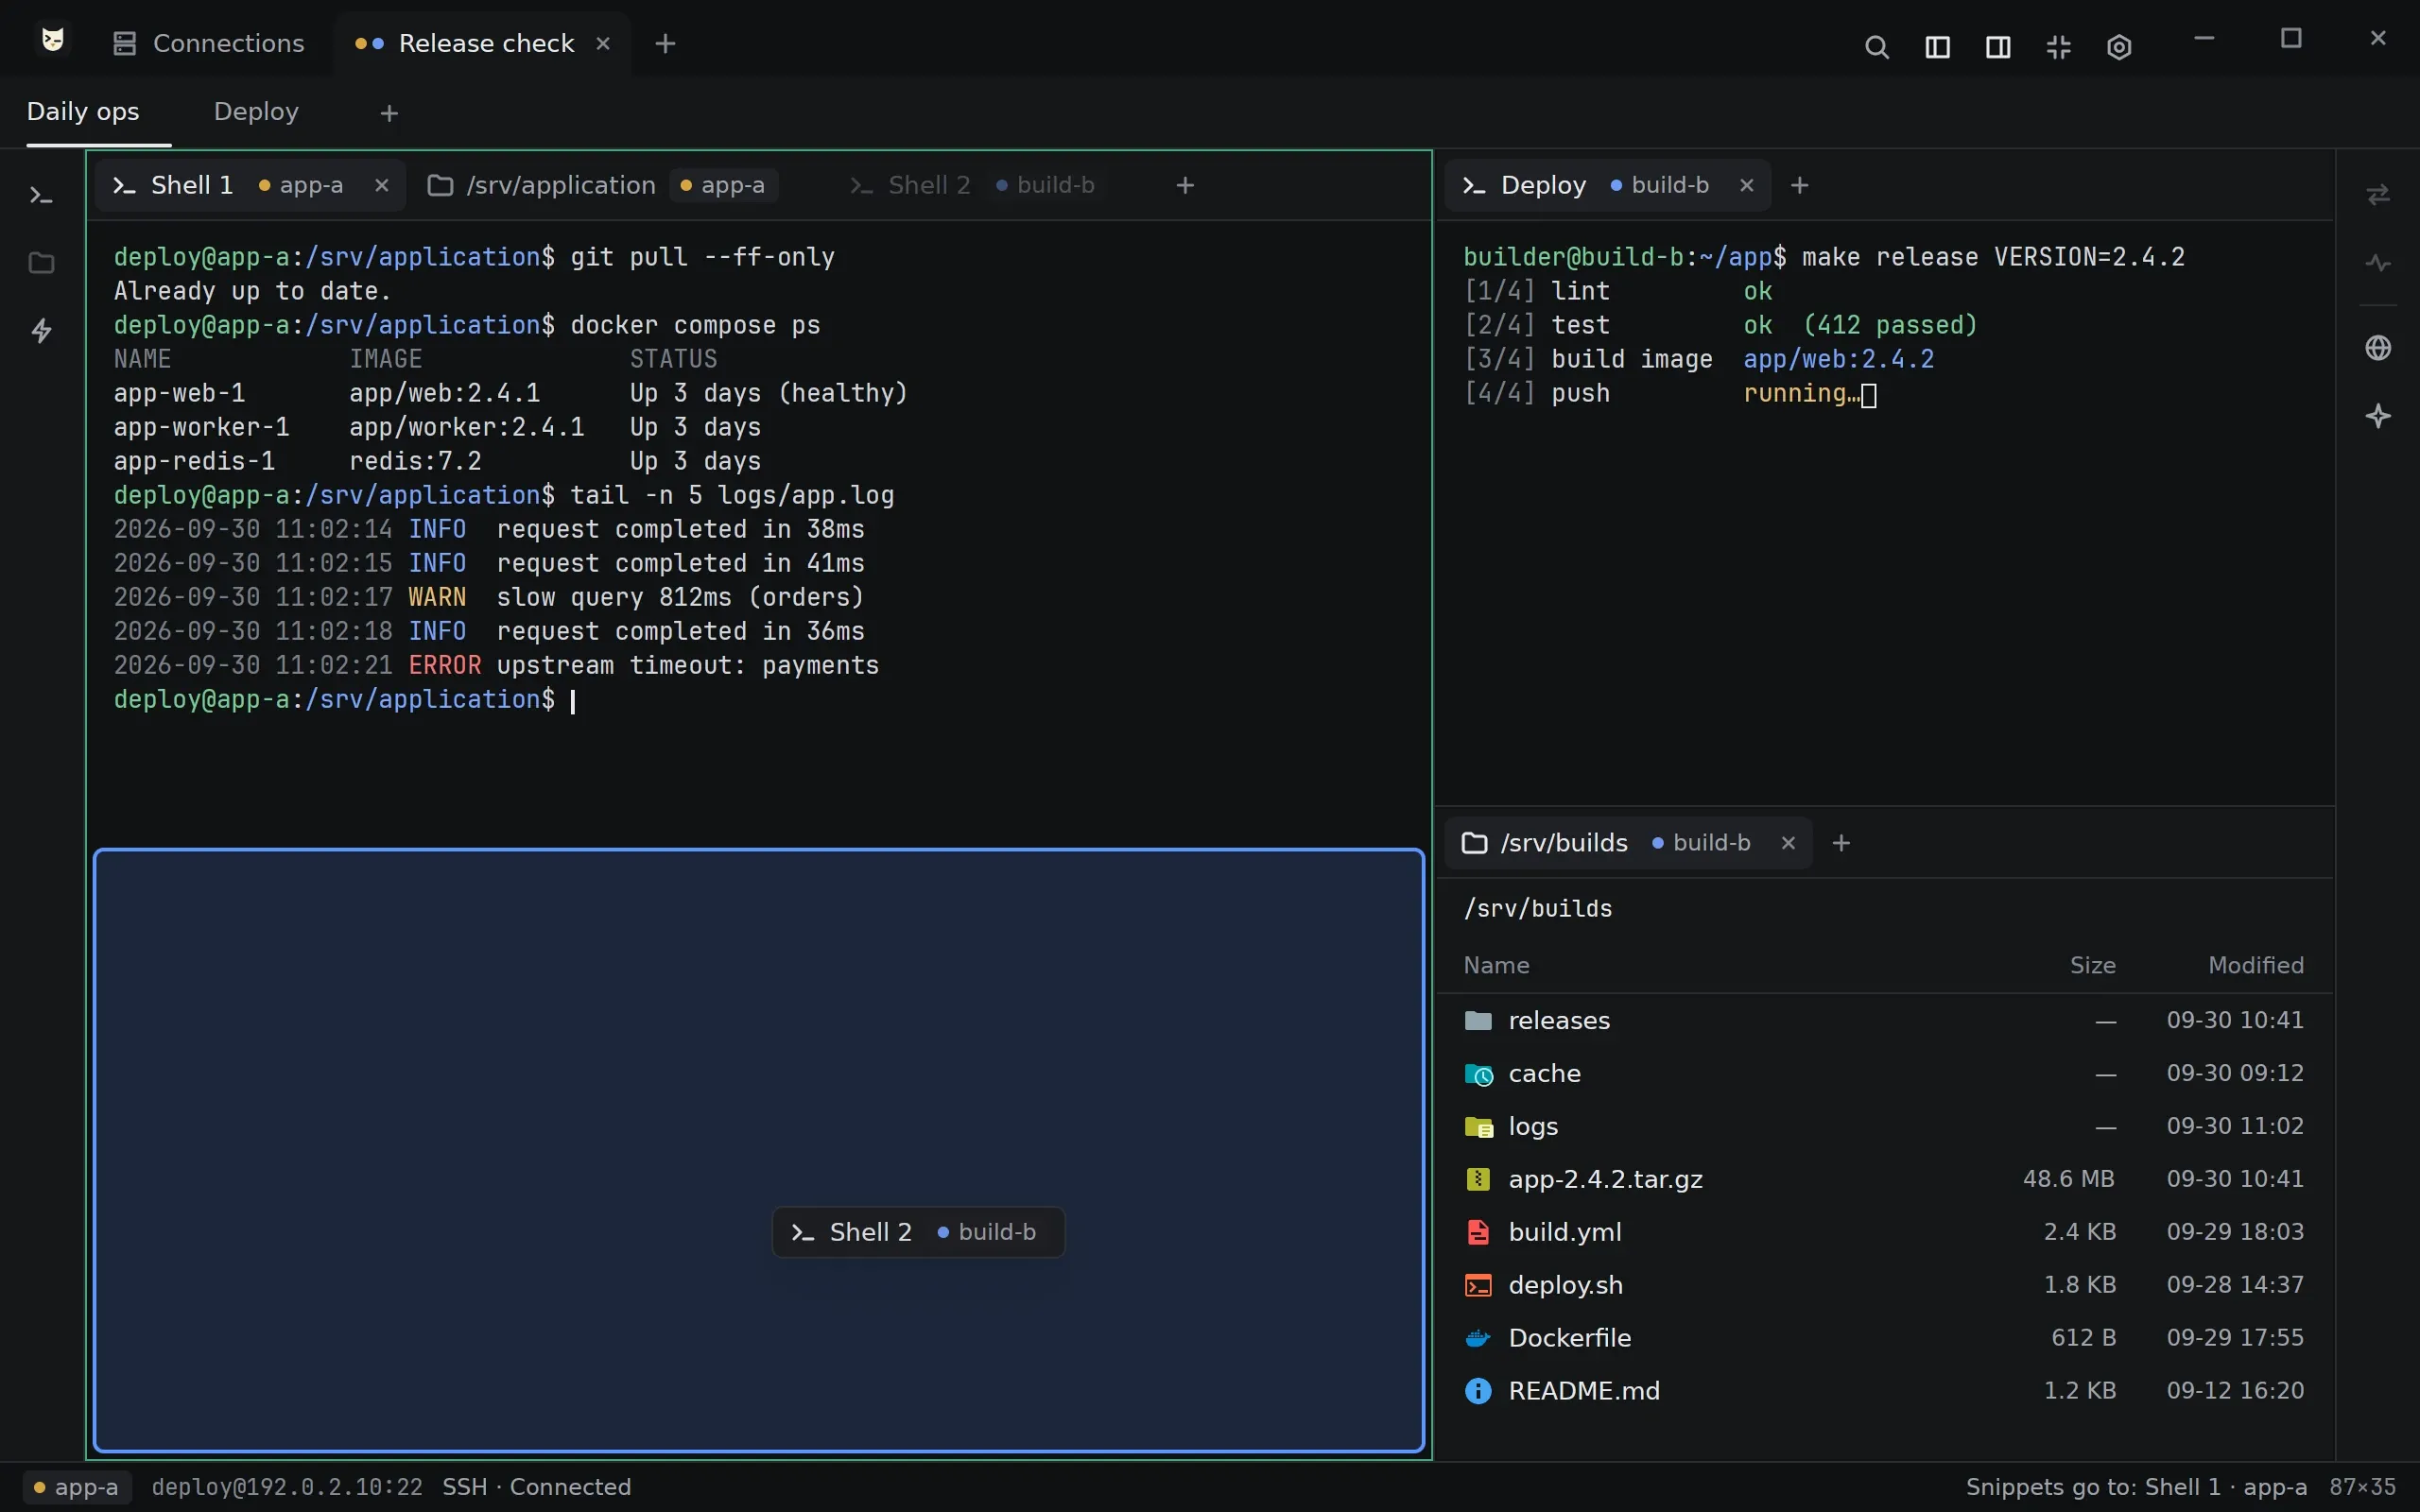
Task: Switch to the Deploy workspace tab
Action: pos(256,112)
